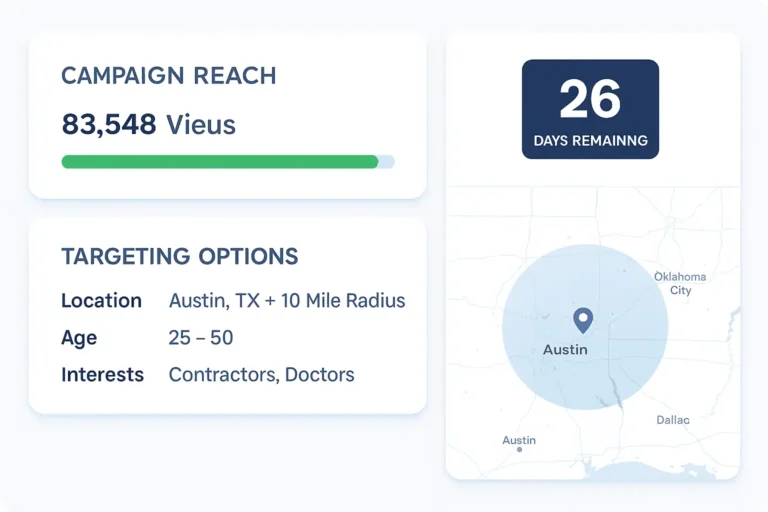Click the Austin map pin icon
768x512 pixels.
click(582, 320)
